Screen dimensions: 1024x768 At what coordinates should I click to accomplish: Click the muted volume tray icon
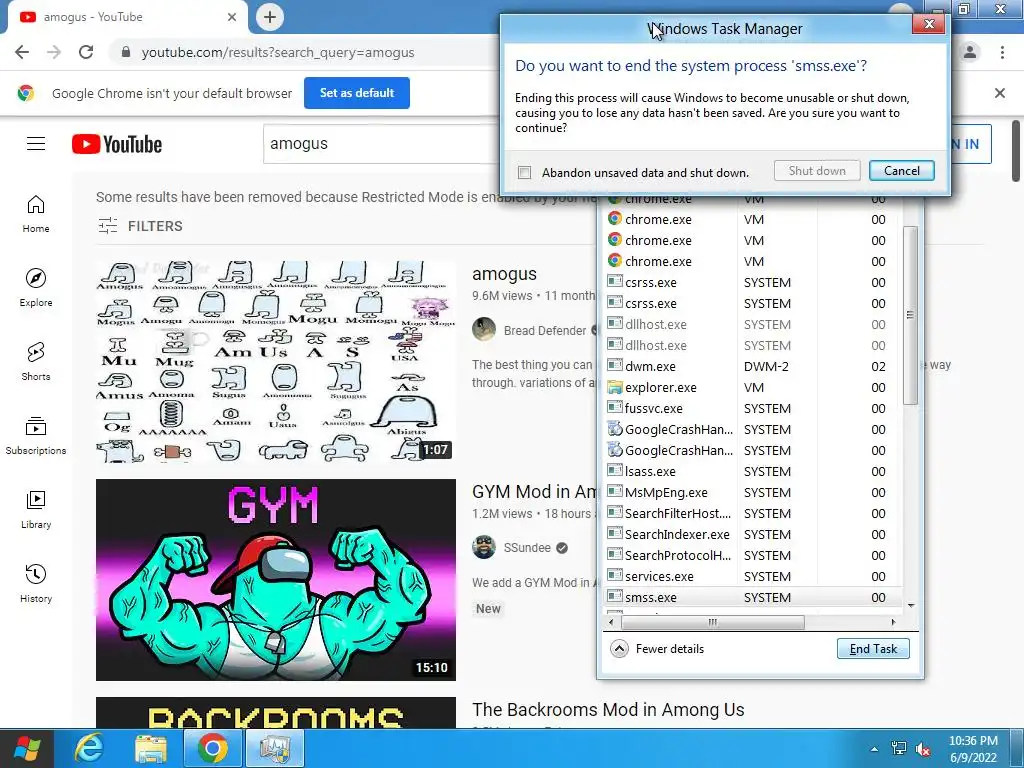(923, 749)
